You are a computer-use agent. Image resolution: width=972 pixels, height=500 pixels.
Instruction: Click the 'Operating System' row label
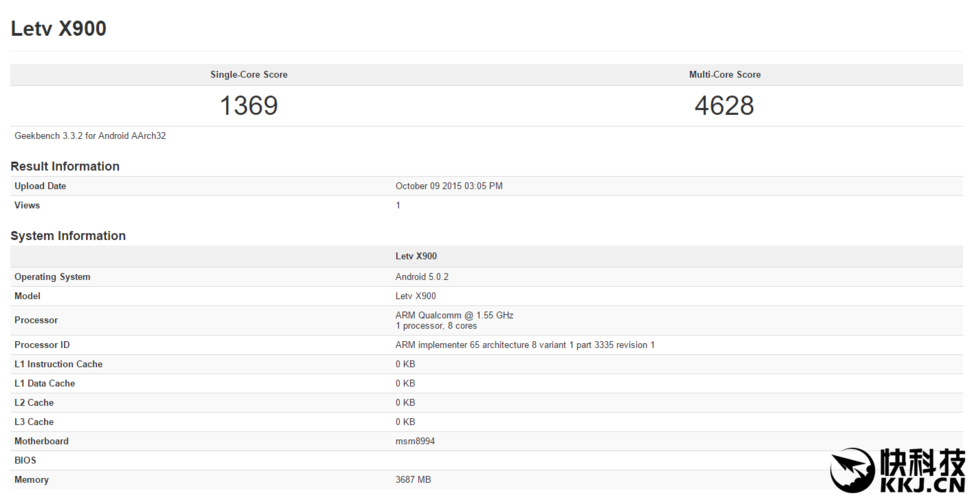click(x=52, y=277)
